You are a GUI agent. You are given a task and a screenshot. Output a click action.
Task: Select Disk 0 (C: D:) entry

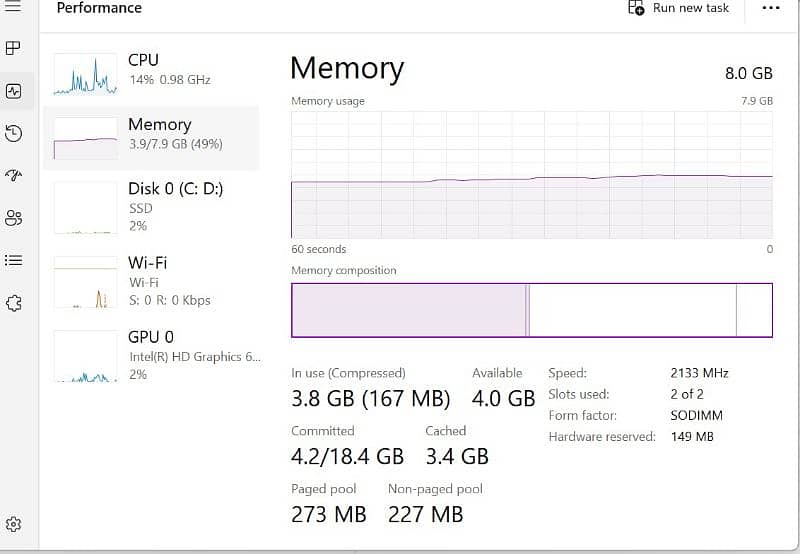155,206
